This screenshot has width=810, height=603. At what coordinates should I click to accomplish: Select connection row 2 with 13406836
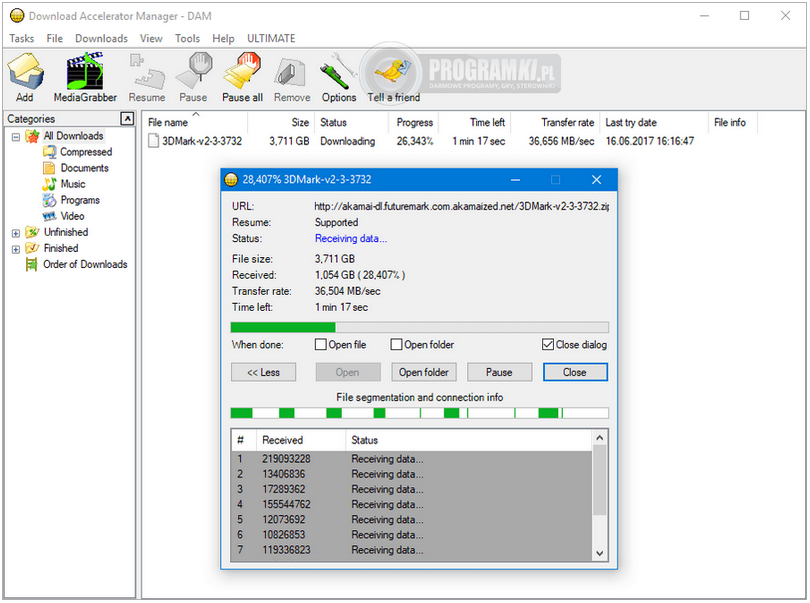point(412,474)
